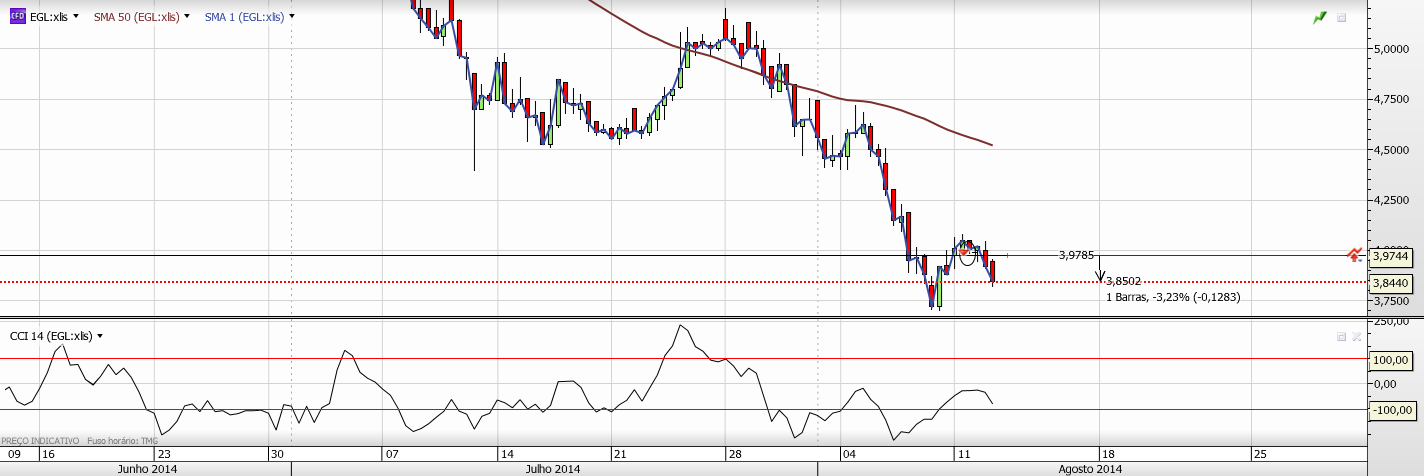Viewport: 1424px width, 476px height.
Task: Click the 'PREÇO INDICATIVO' label
Action: [x=40, y=440]
